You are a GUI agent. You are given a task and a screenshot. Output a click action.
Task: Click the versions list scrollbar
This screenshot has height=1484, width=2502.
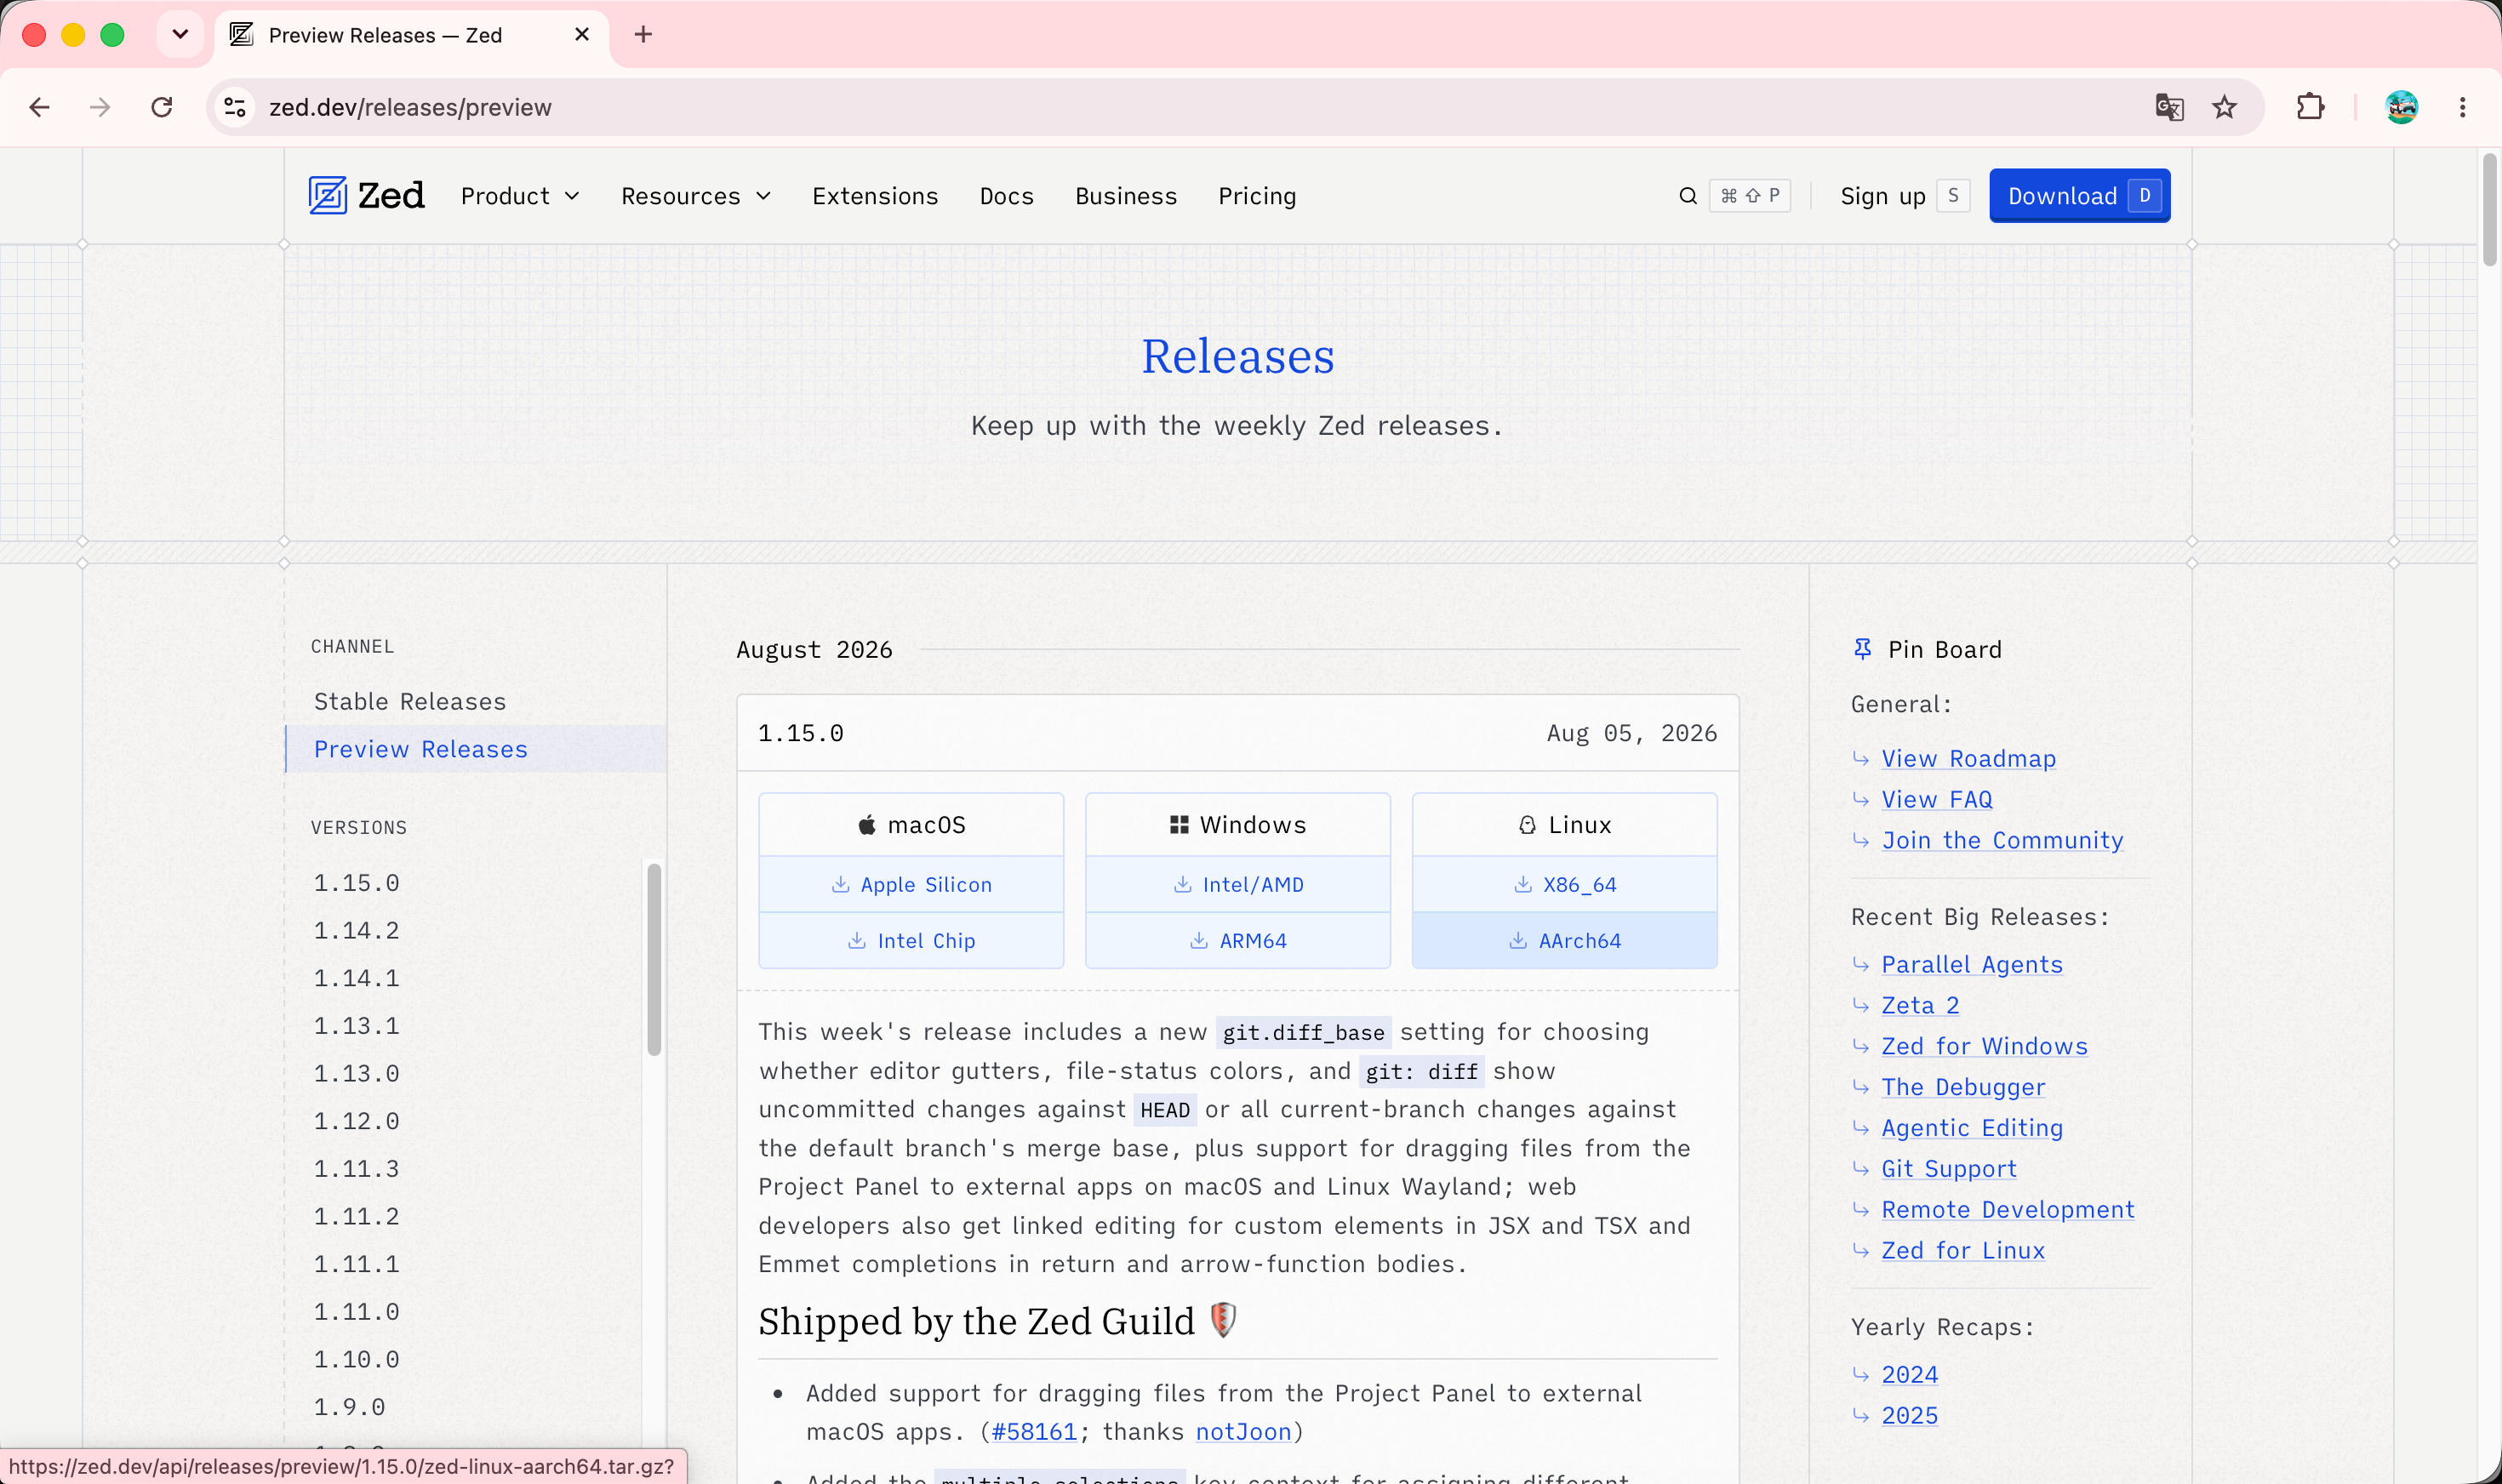(x=654, y=960)
